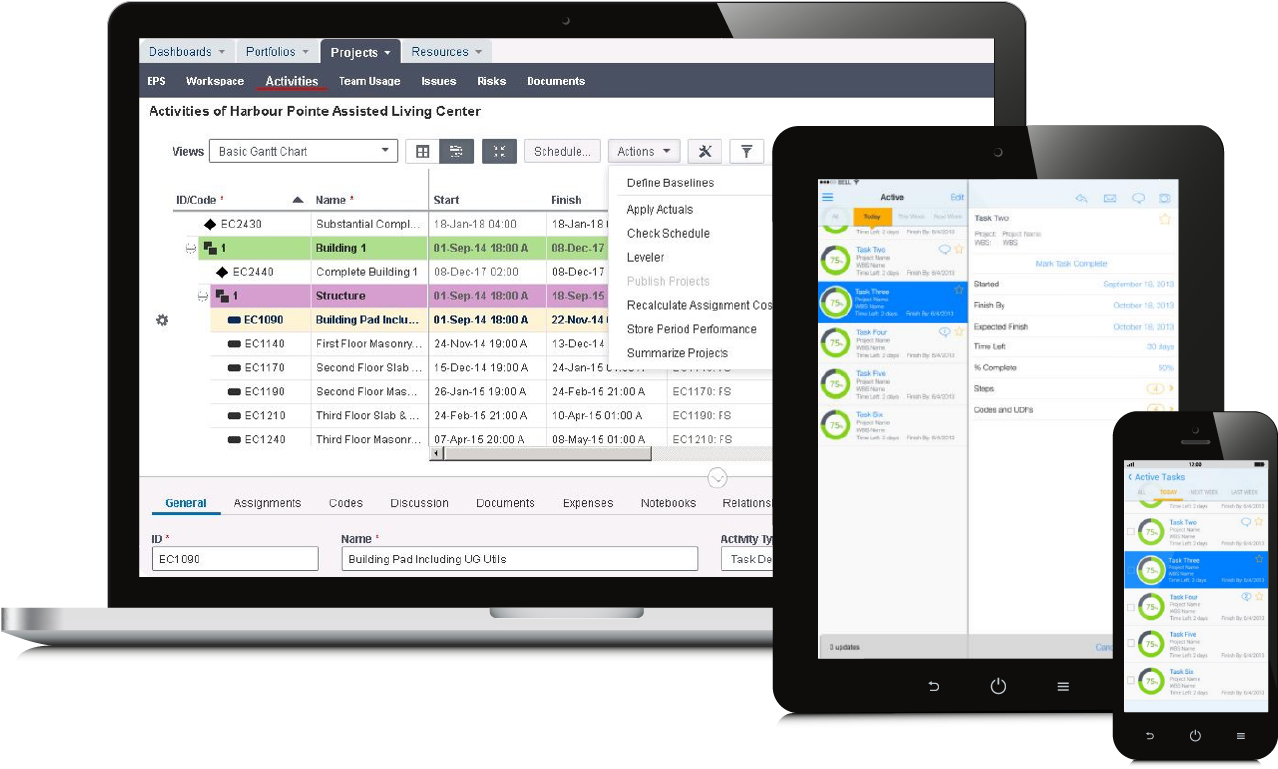
Task: Open the filter funnel icon
Action: pos(746,151)
